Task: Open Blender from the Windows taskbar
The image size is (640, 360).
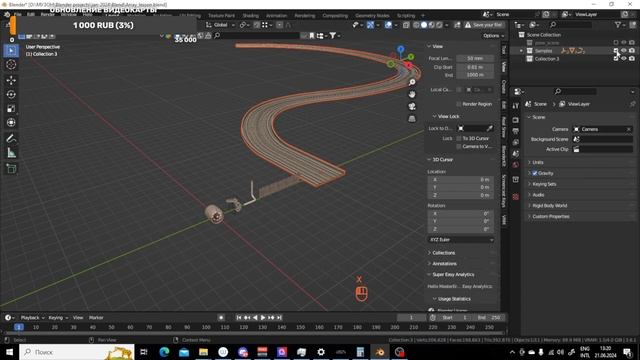Action: click(380, 352)
